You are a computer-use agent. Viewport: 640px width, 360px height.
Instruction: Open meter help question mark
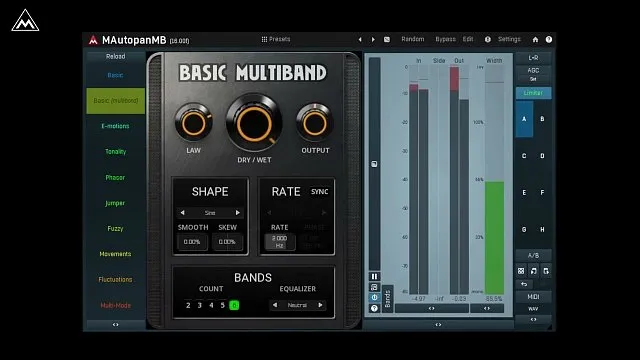click(374, 308)
